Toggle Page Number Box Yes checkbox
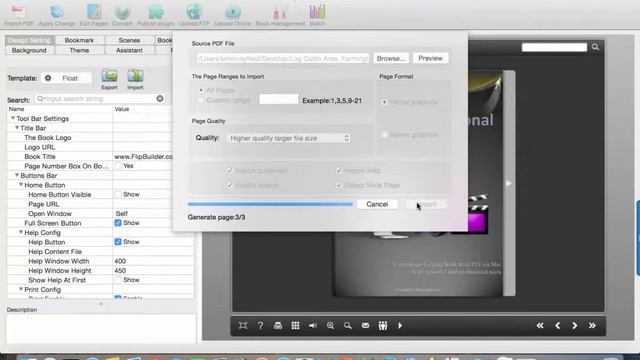 [118, 166]
